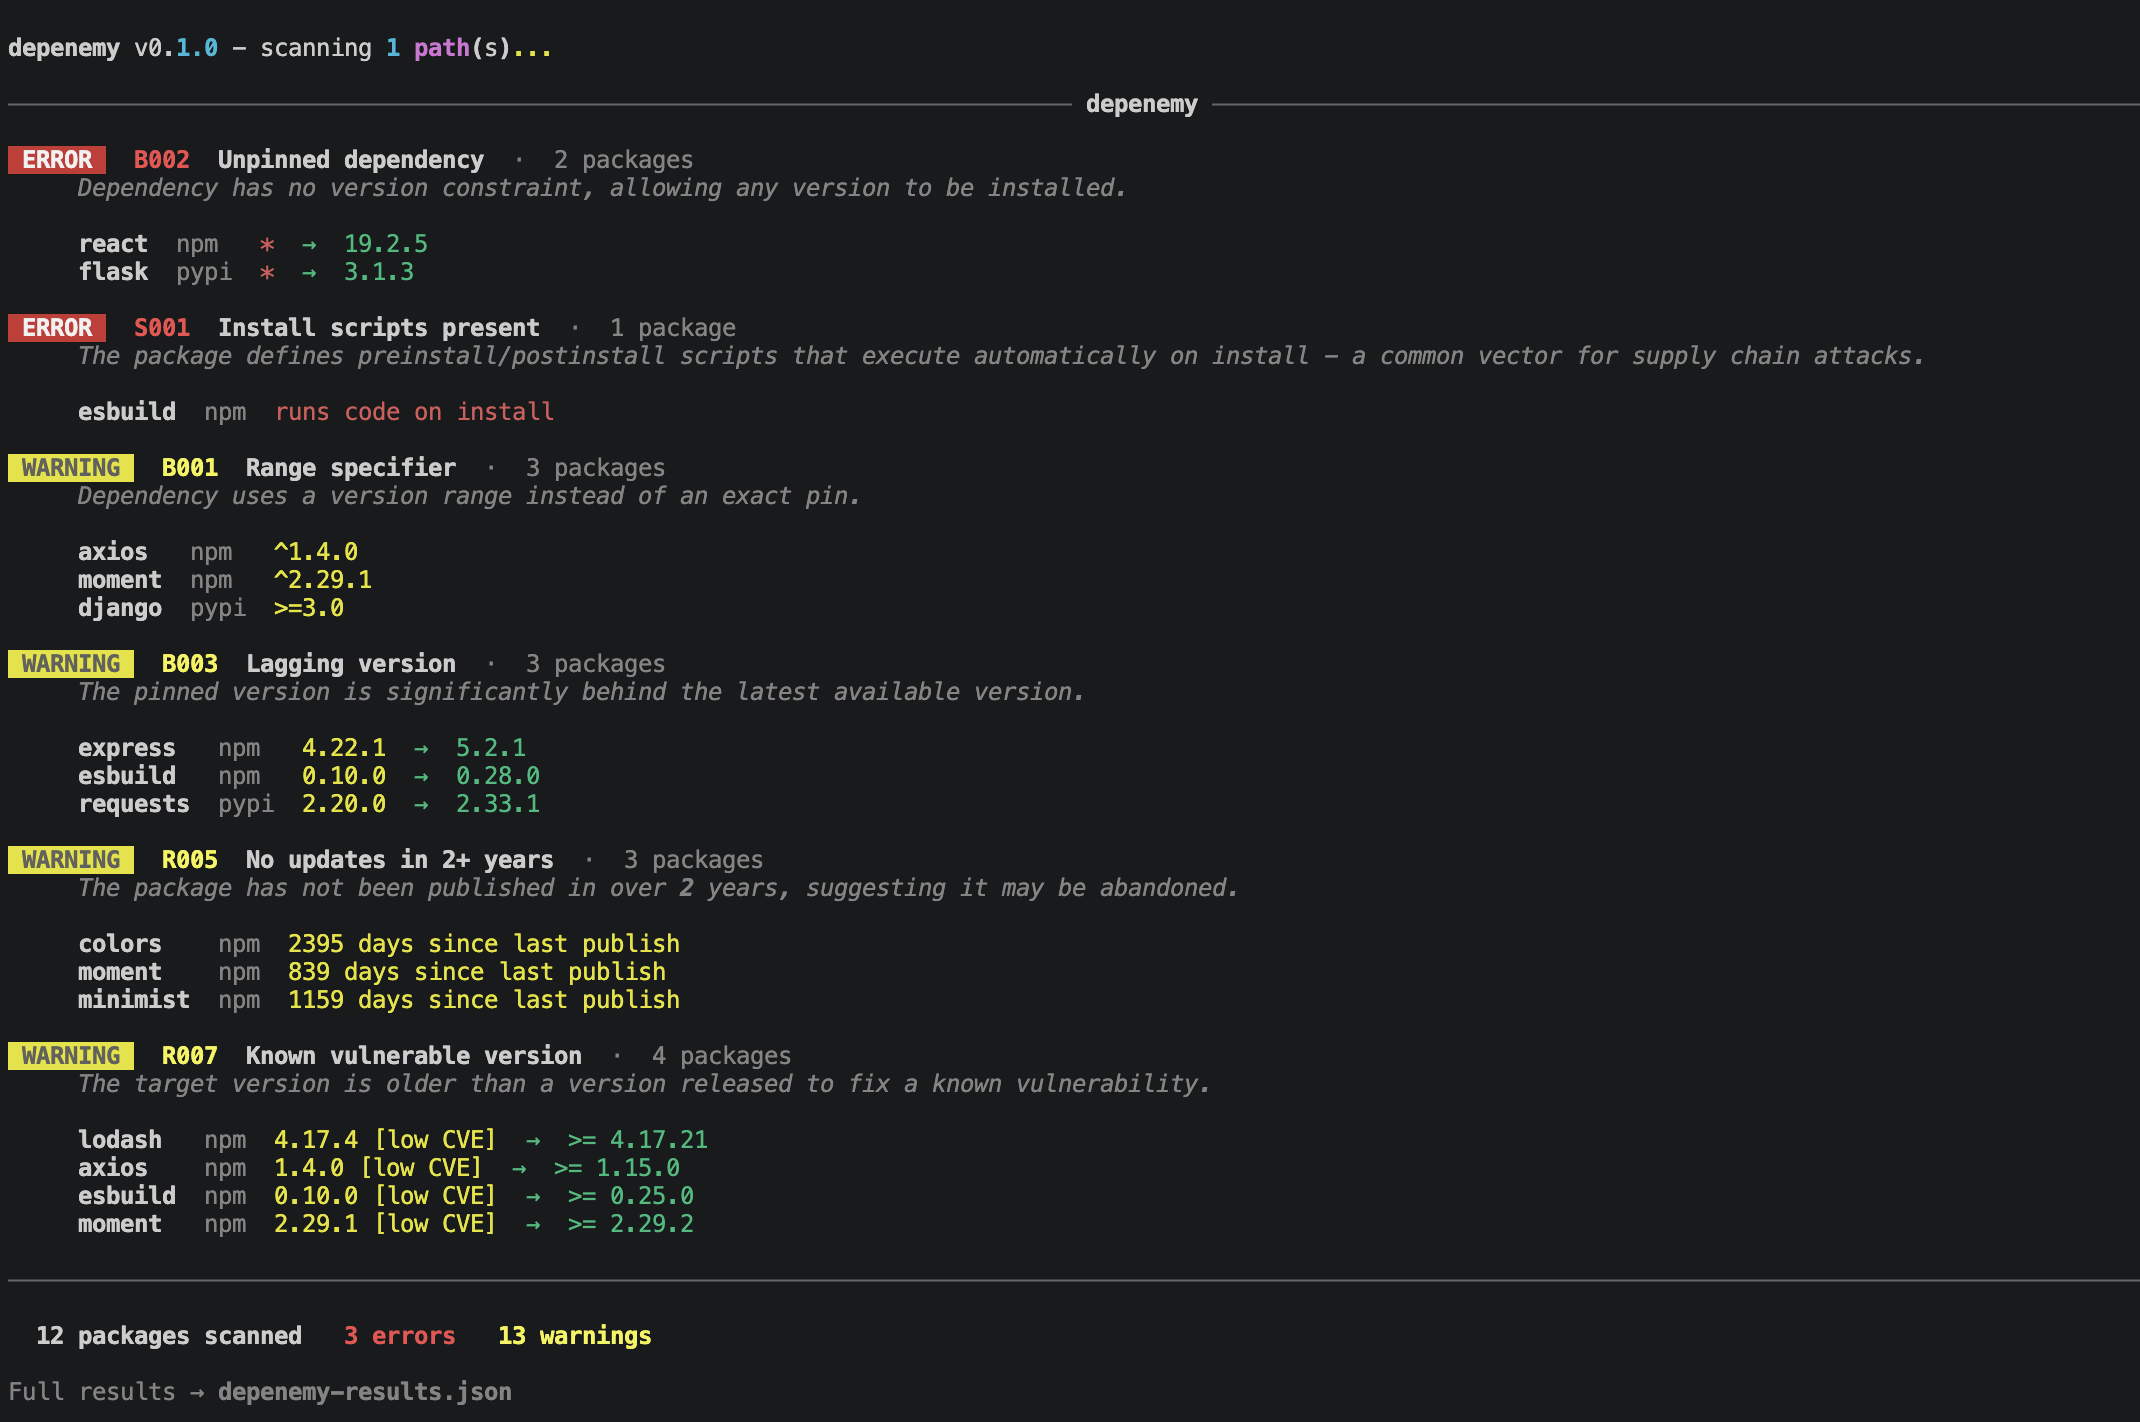Select the ERROR badge beside B002
Screen dimensions: 2140x1422
point(57,160)
